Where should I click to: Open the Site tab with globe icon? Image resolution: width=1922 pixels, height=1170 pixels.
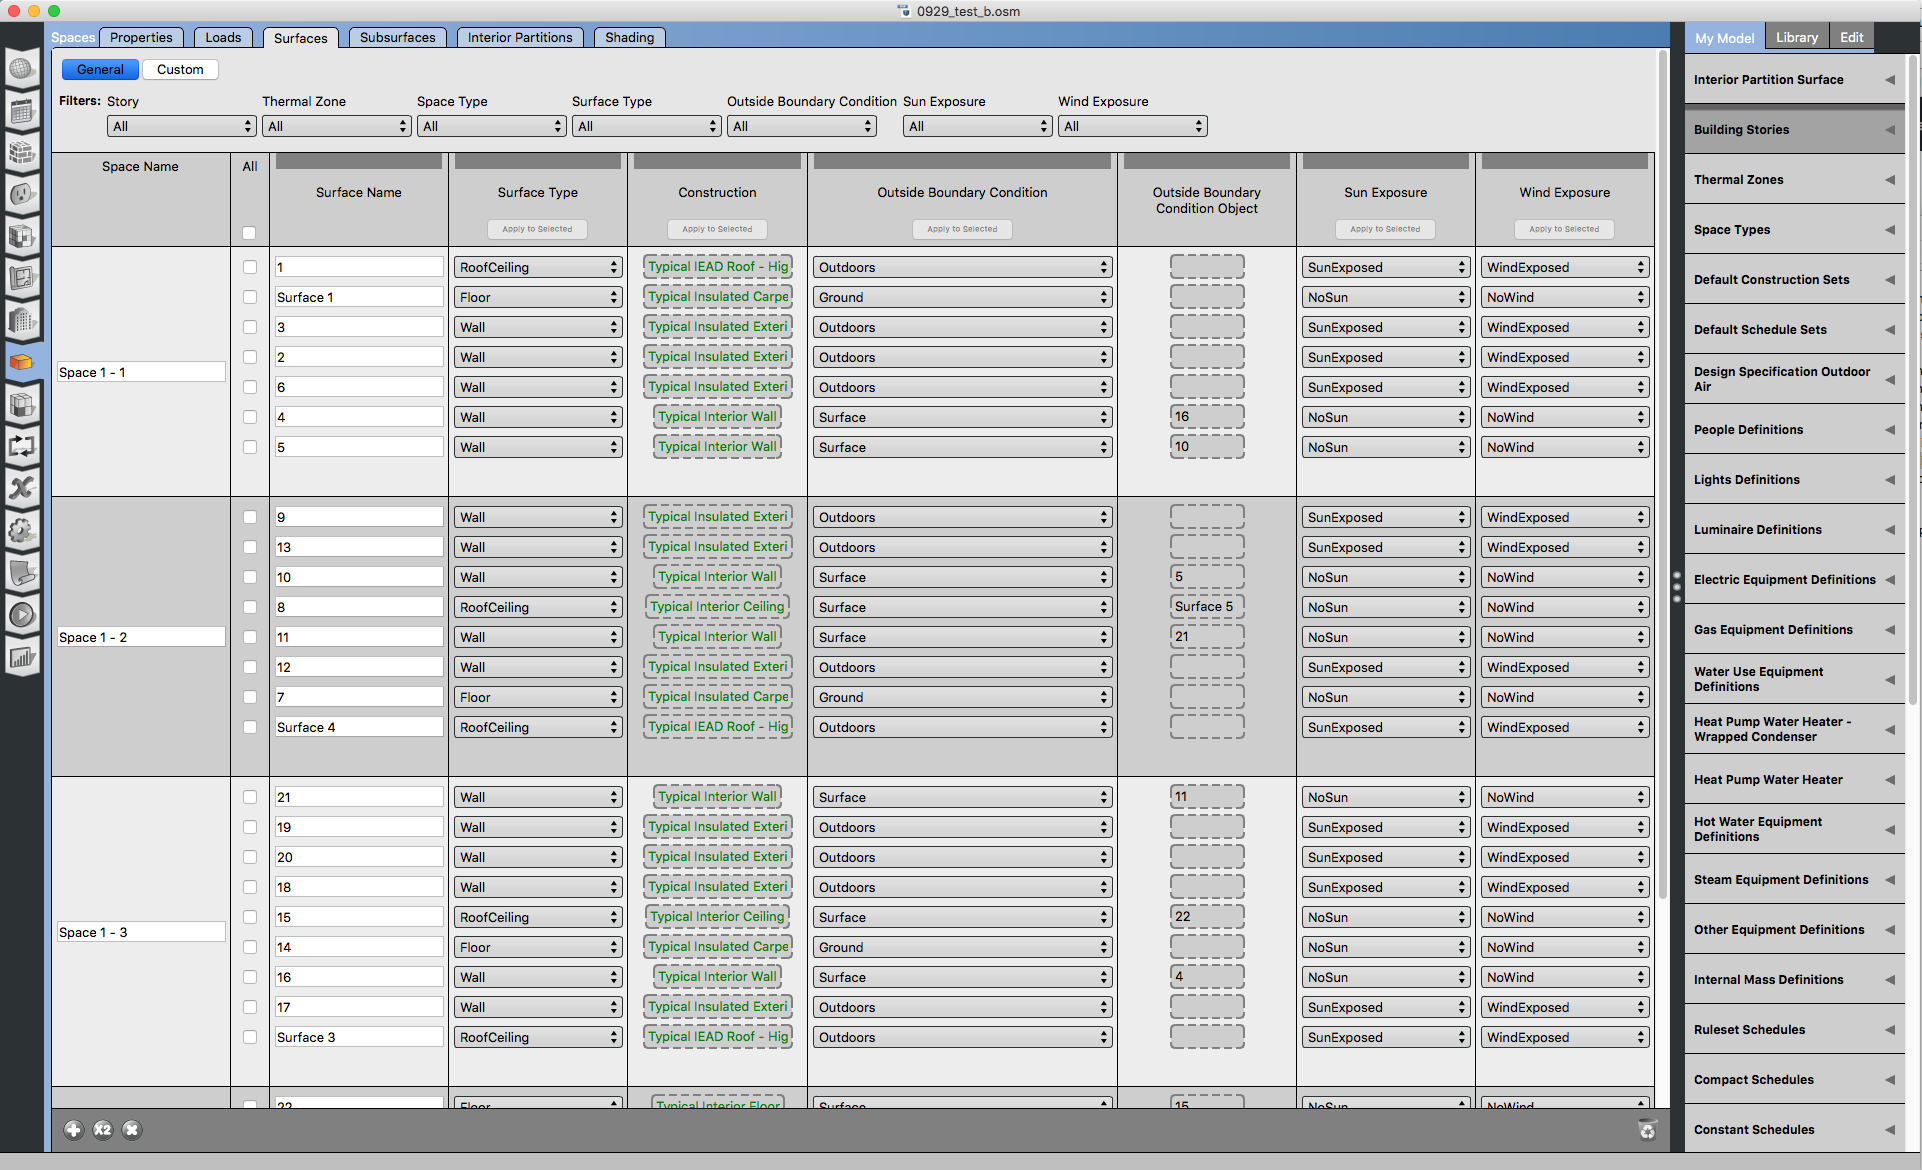pyautogui.click(x=23, y=68)
